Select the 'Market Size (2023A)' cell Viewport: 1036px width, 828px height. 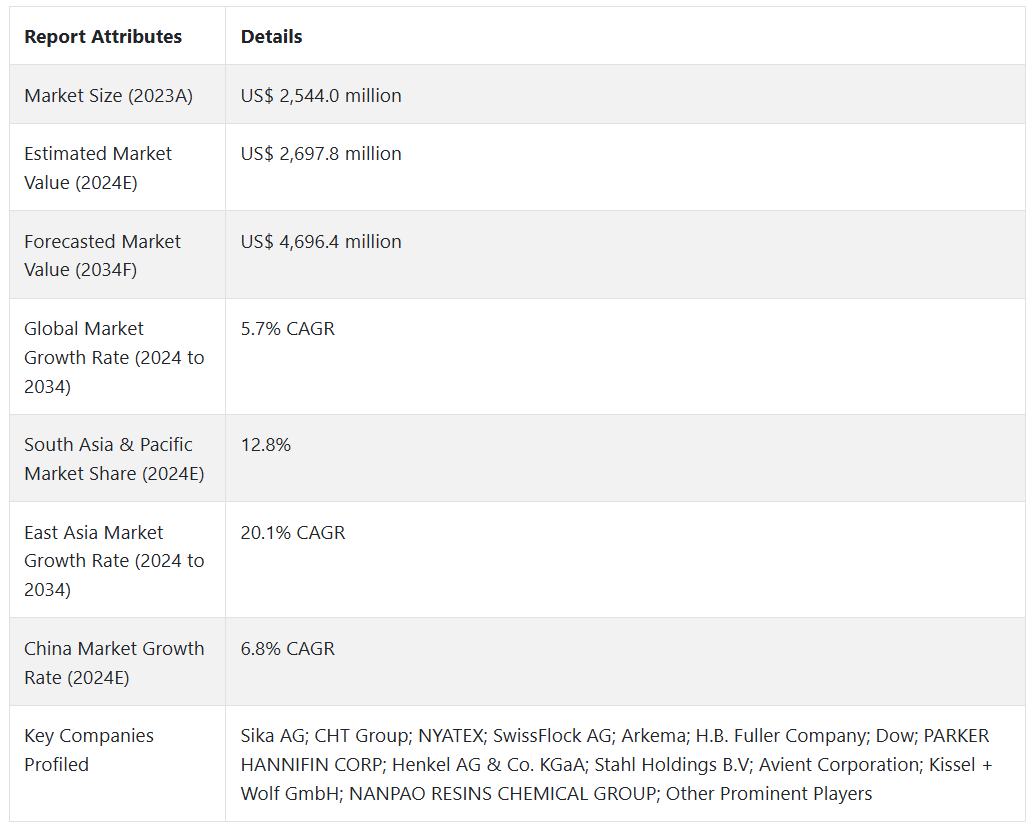coord(108,96)
